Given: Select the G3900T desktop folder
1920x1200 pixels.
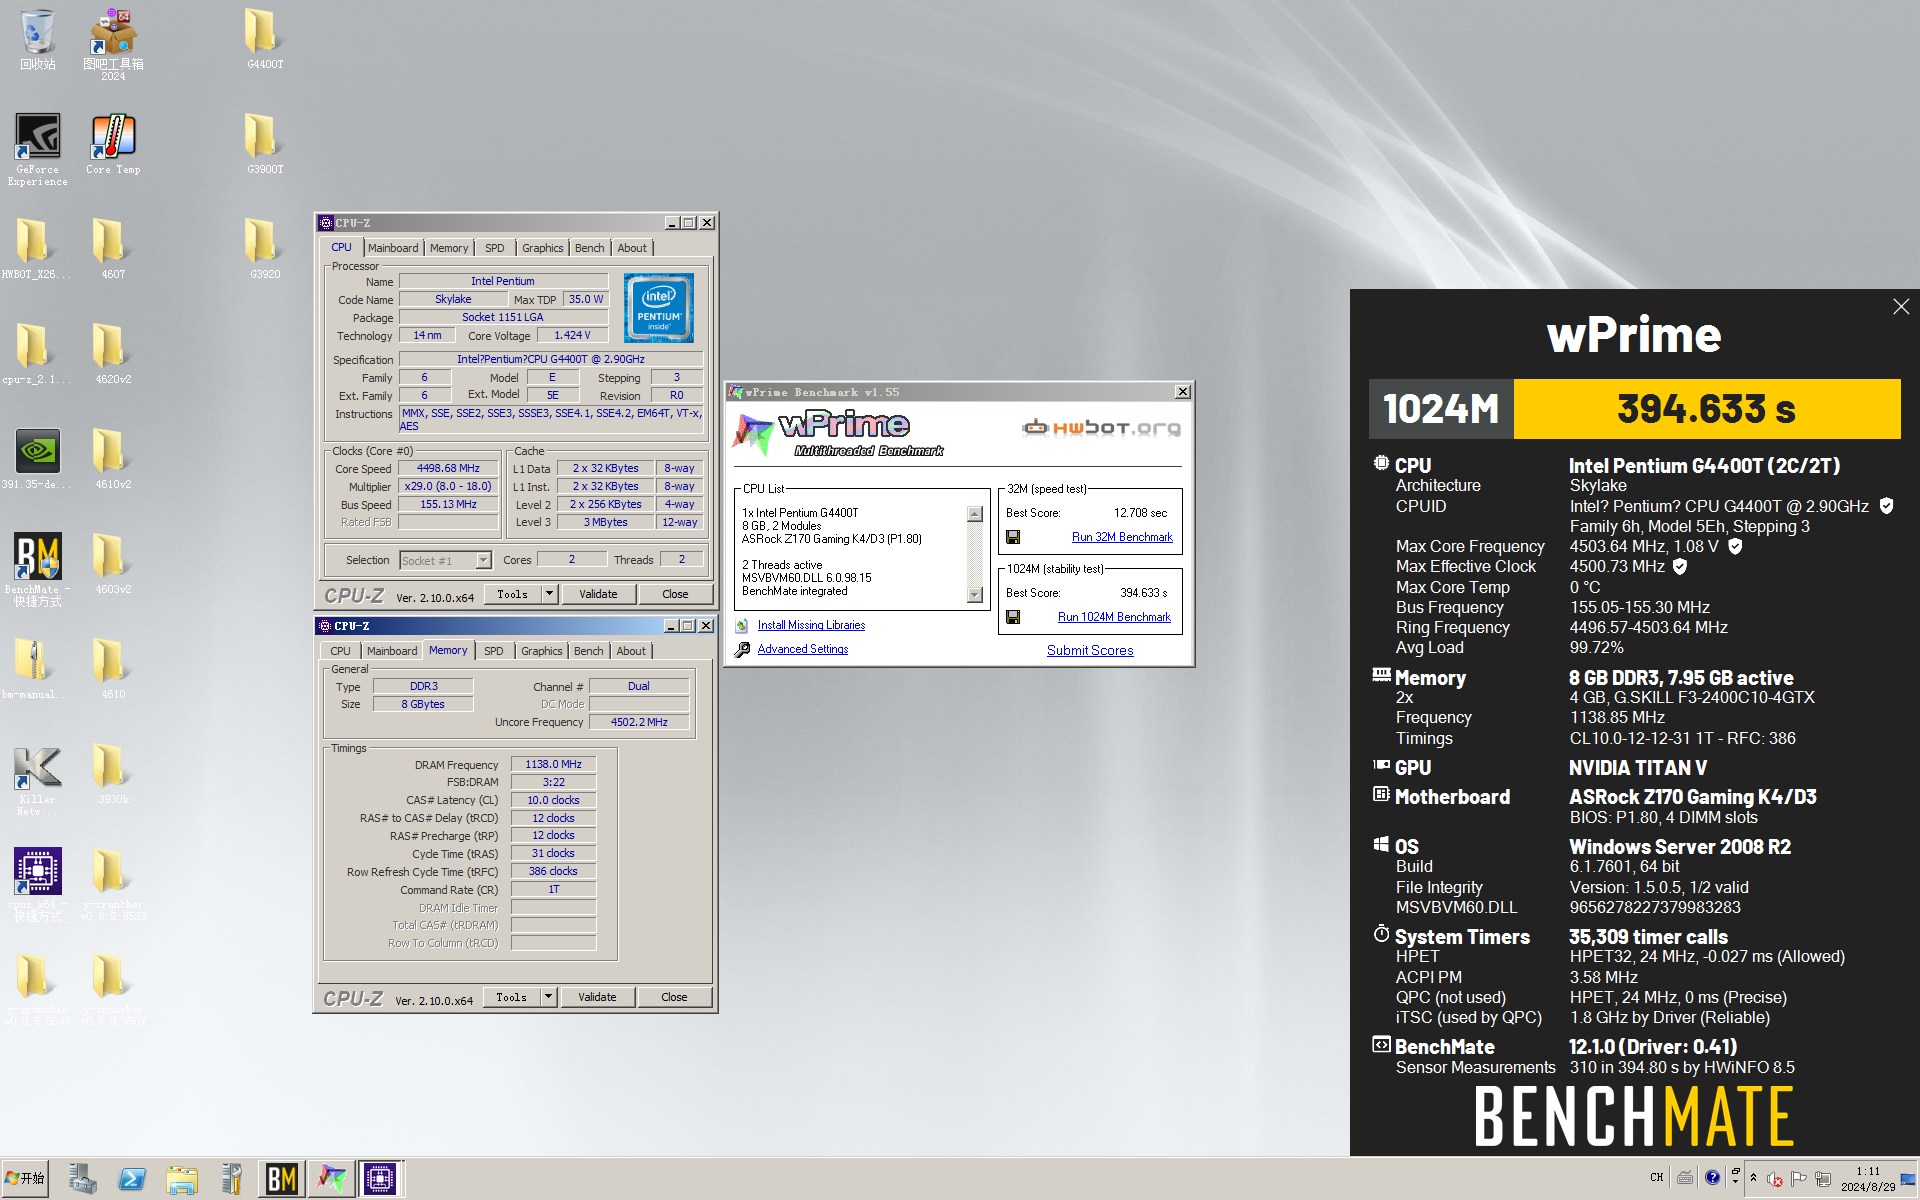Looking at the screenshot, I should [x=265, y=144].
